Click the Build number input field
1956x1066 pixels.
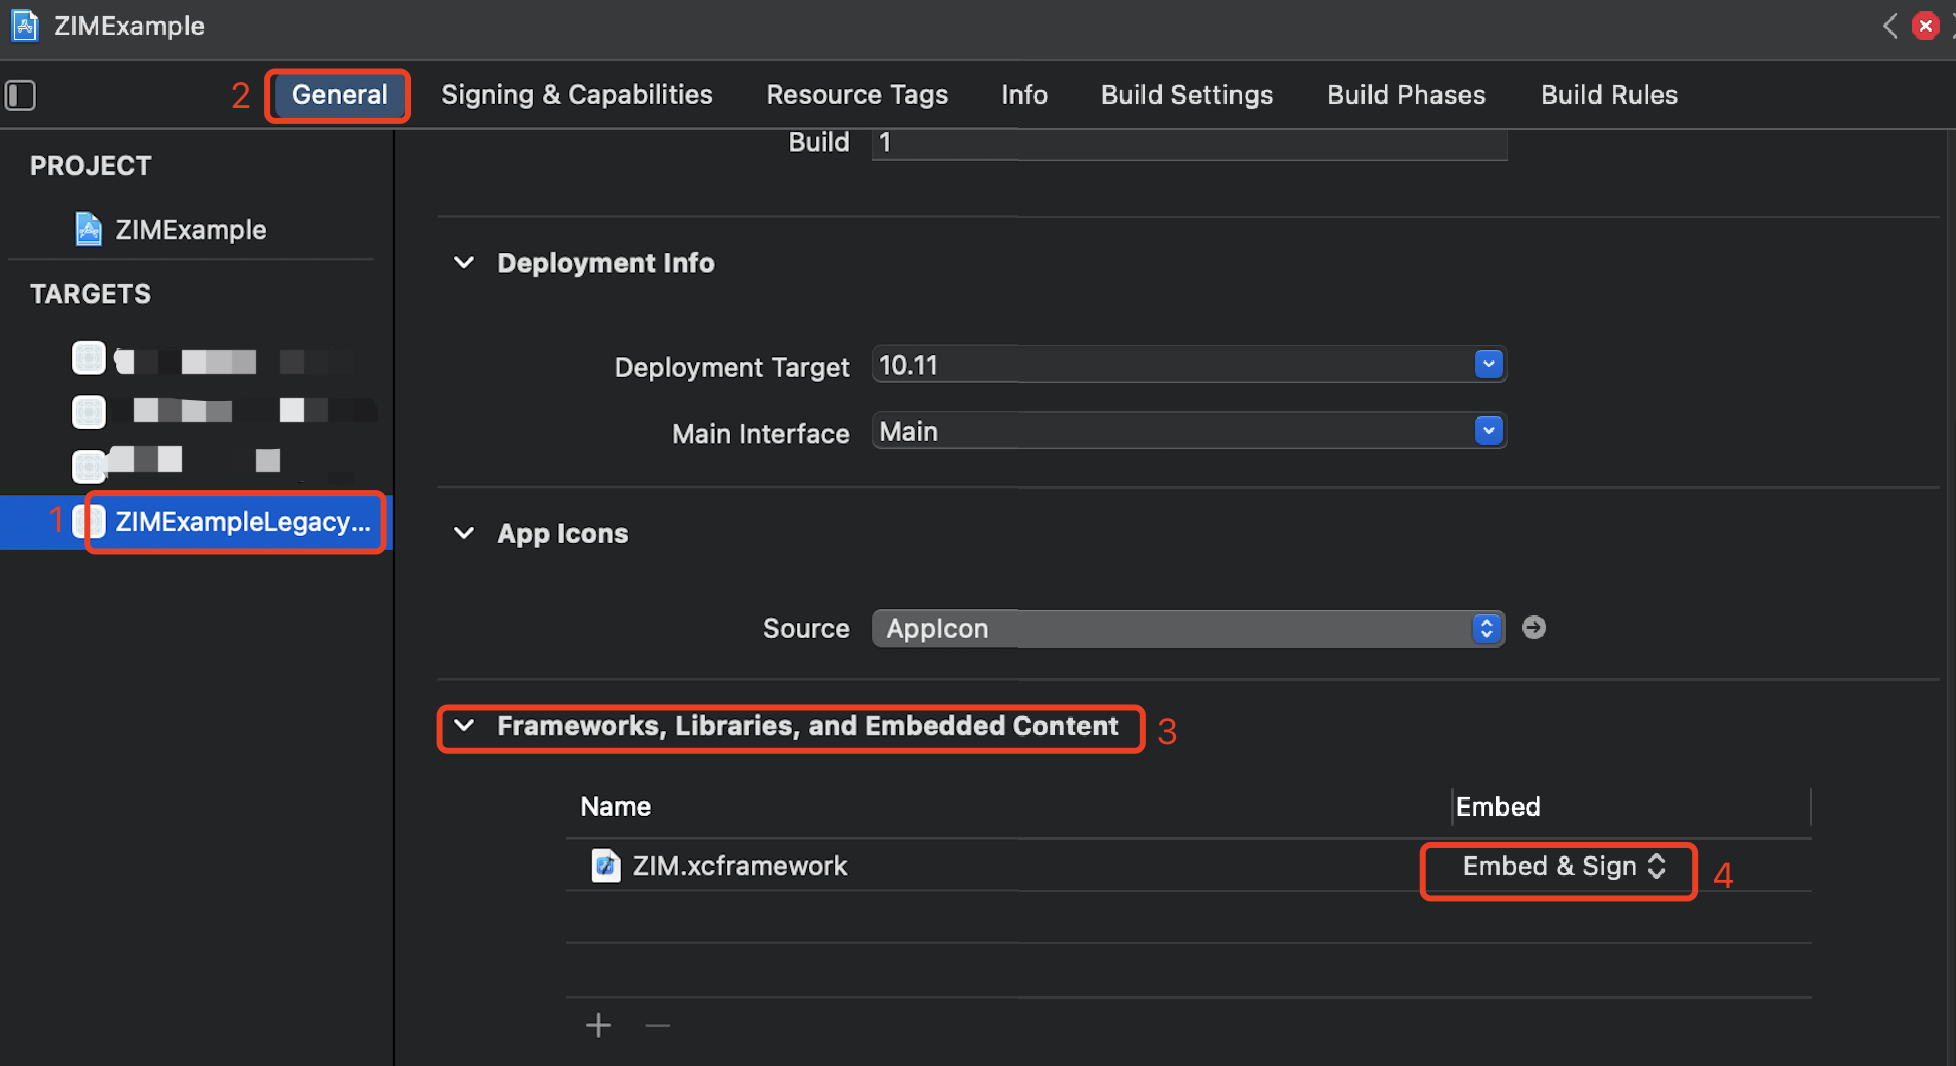click(x=1189, y=143)
